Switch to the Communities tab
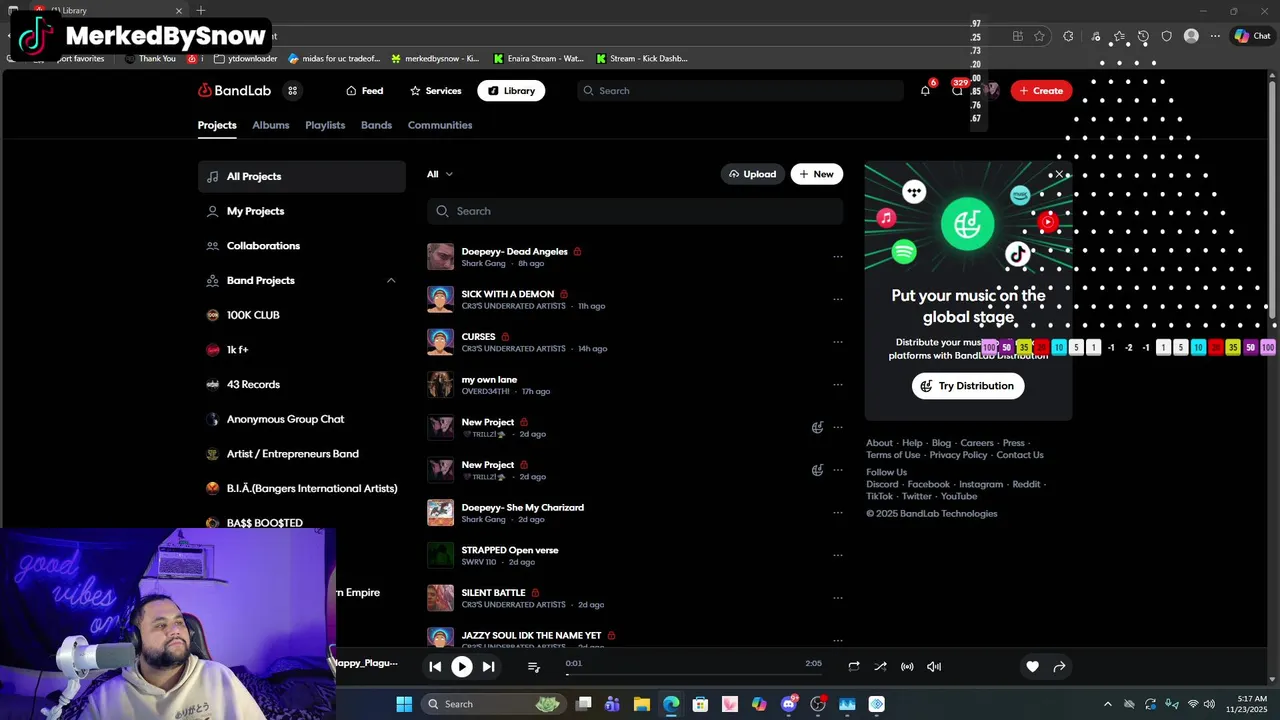This screenshot has height=720, width=1280. pyautogui.click(x=440, y=125)
